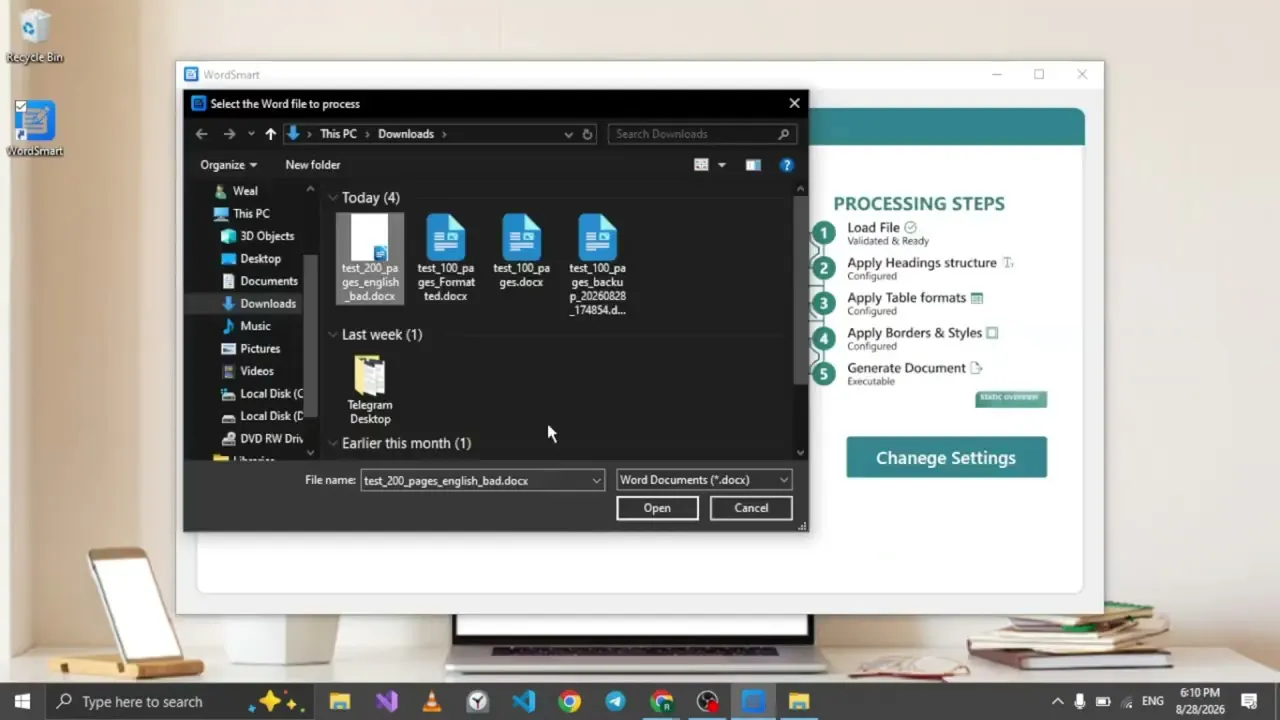Open the WordSmart desktop shortcut
Screen dimensions: 1280x720
[x=35, y=128]
